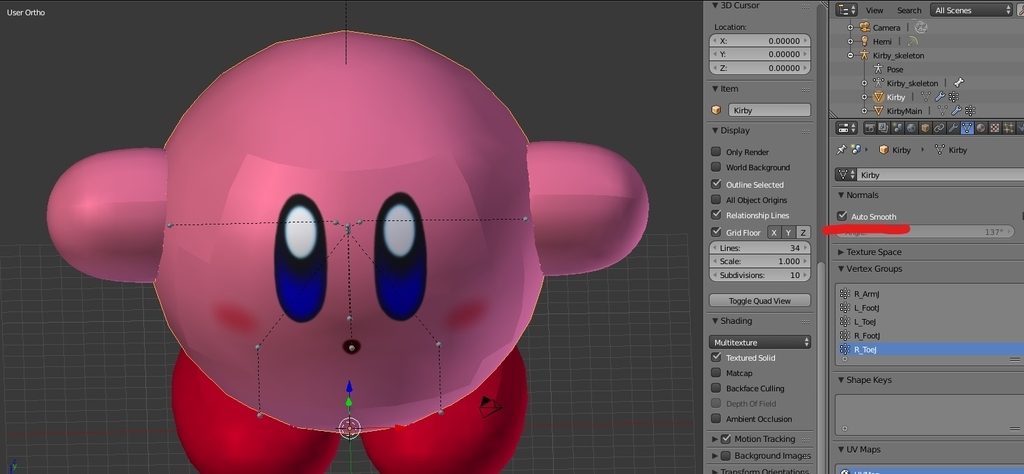
Task: Click the grid Lines value field
Action: pos(760,248)
